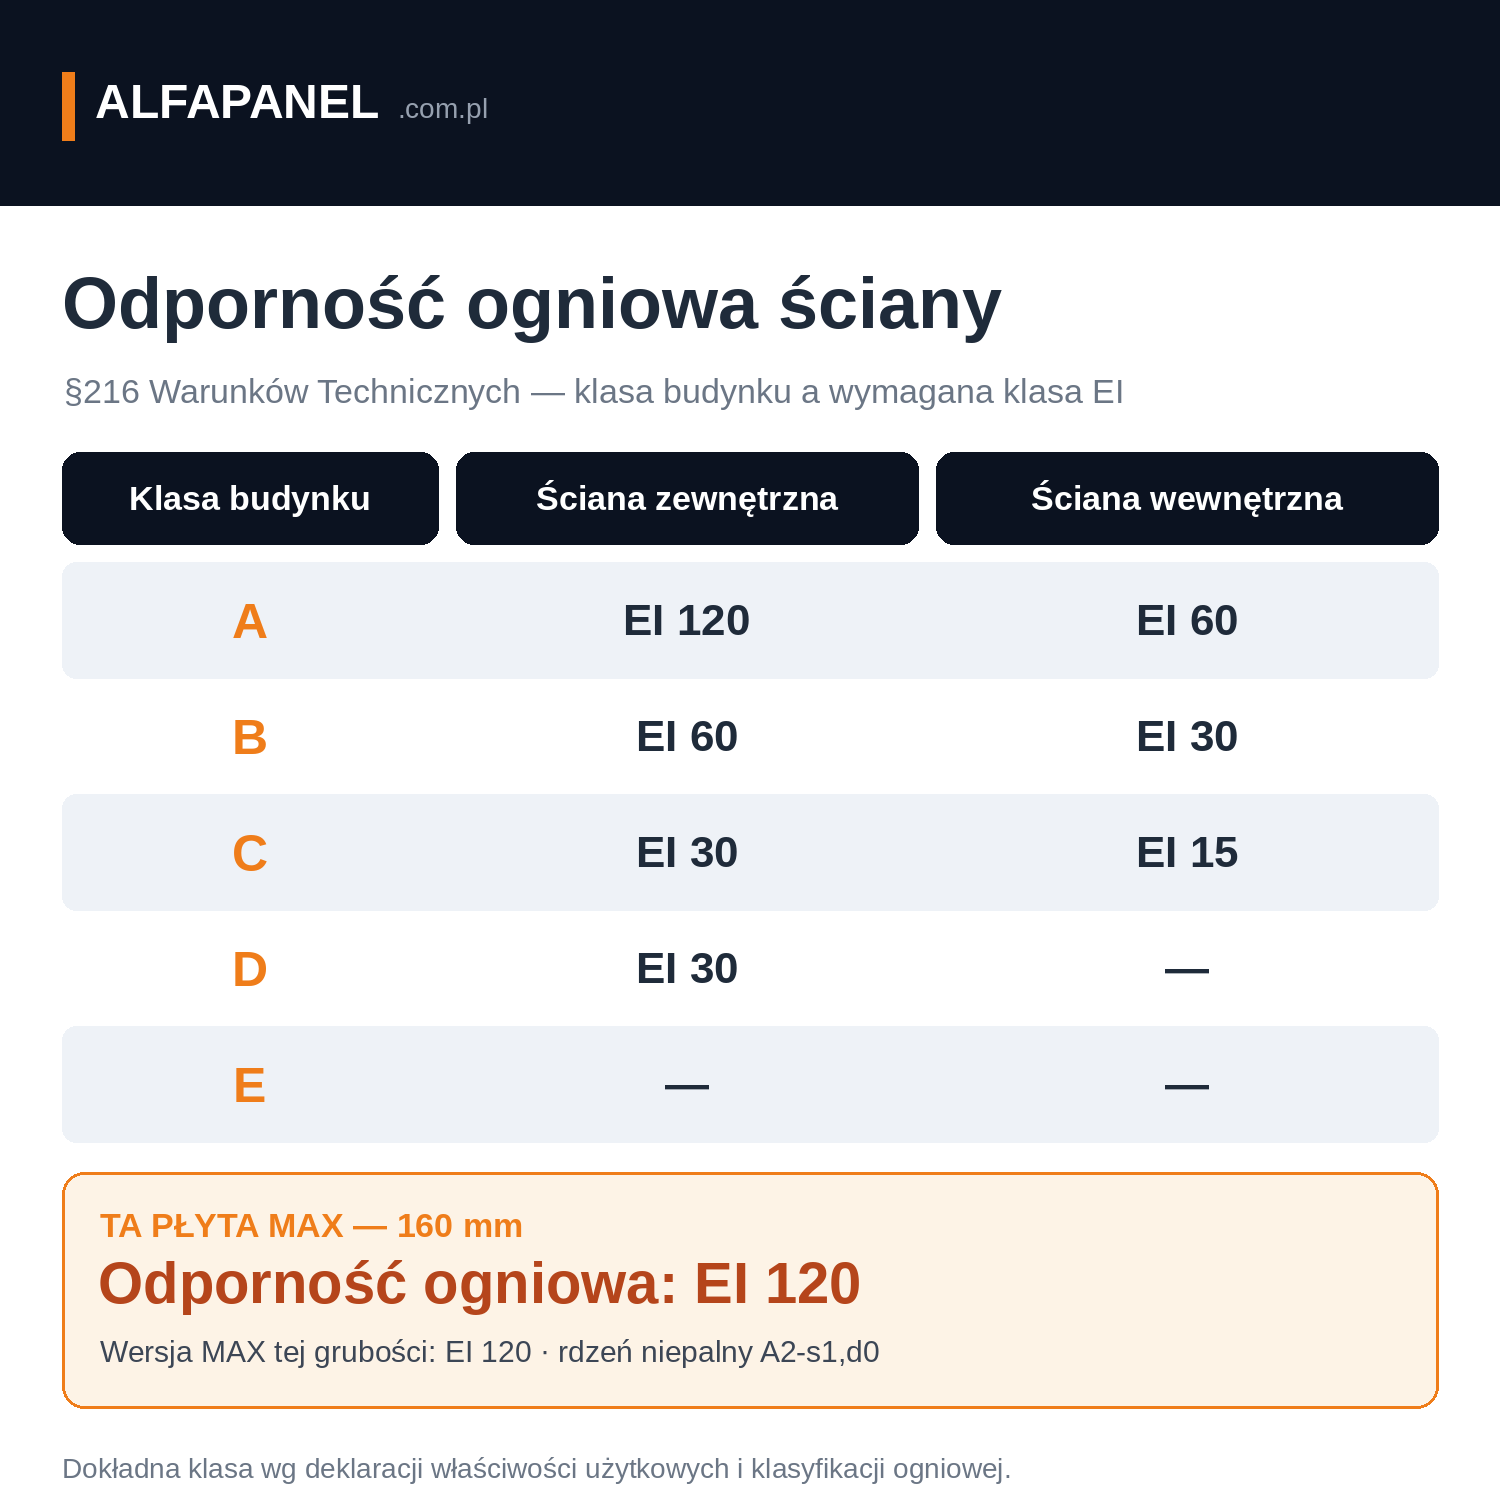The image size is (1500, 1500).
Task: Click the .com.pl domain text
Action: (443, 108)
